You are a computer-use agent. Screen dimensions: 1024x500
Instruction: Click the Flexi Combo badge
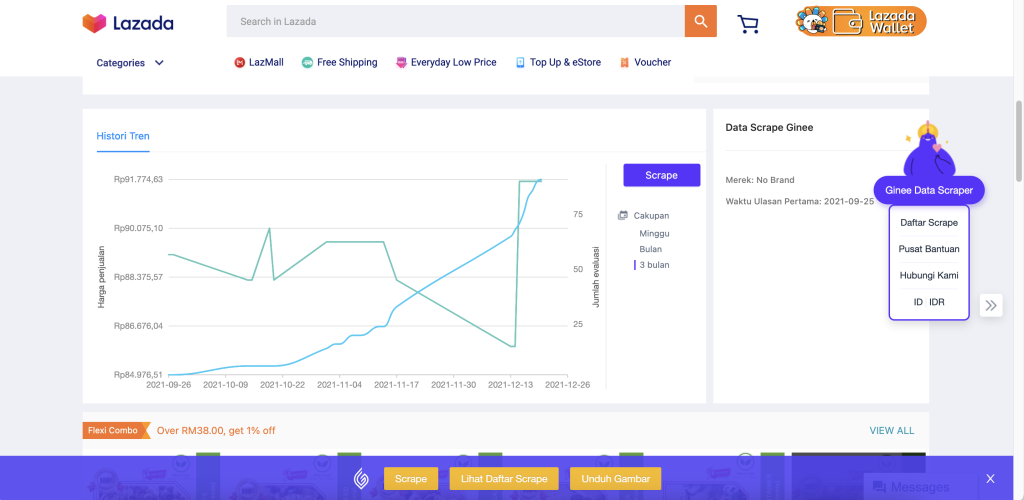tap(115, 431)
